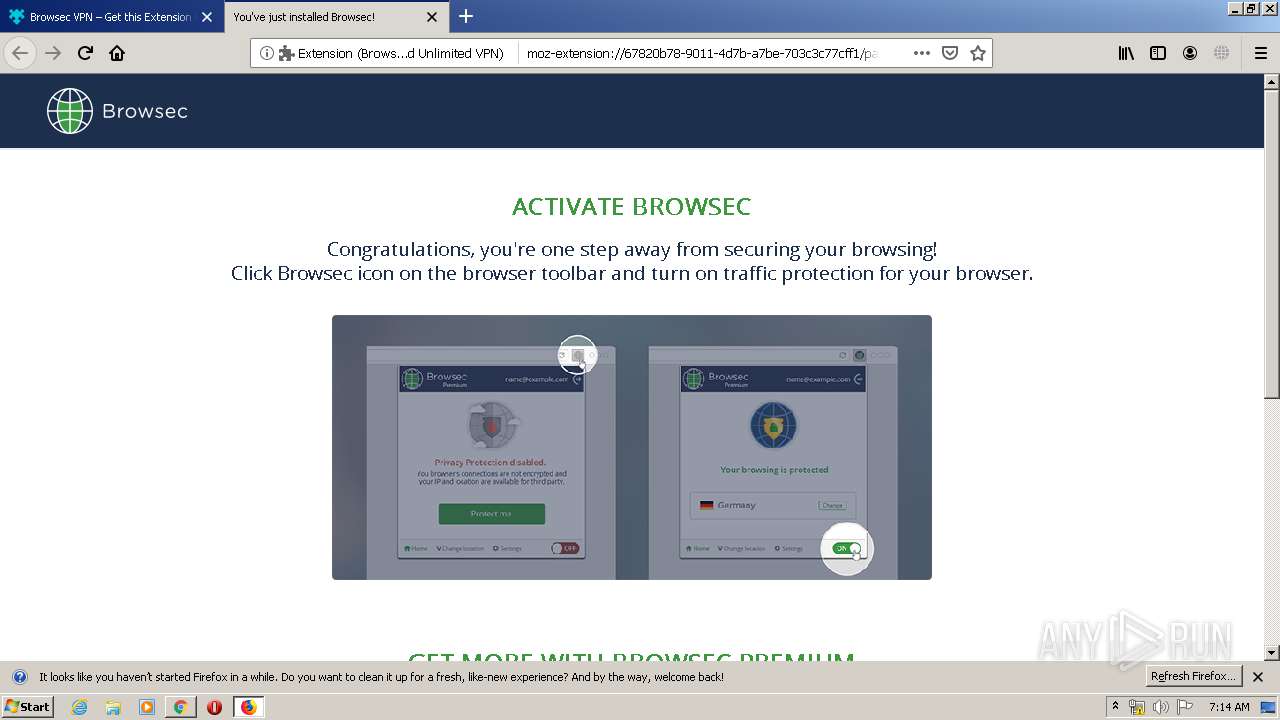The height and width of the screenshot is (720, 1280).
Task: Launch Internet Explorer from taskbar
Action: pyautogui.click(x=79, y=707)
